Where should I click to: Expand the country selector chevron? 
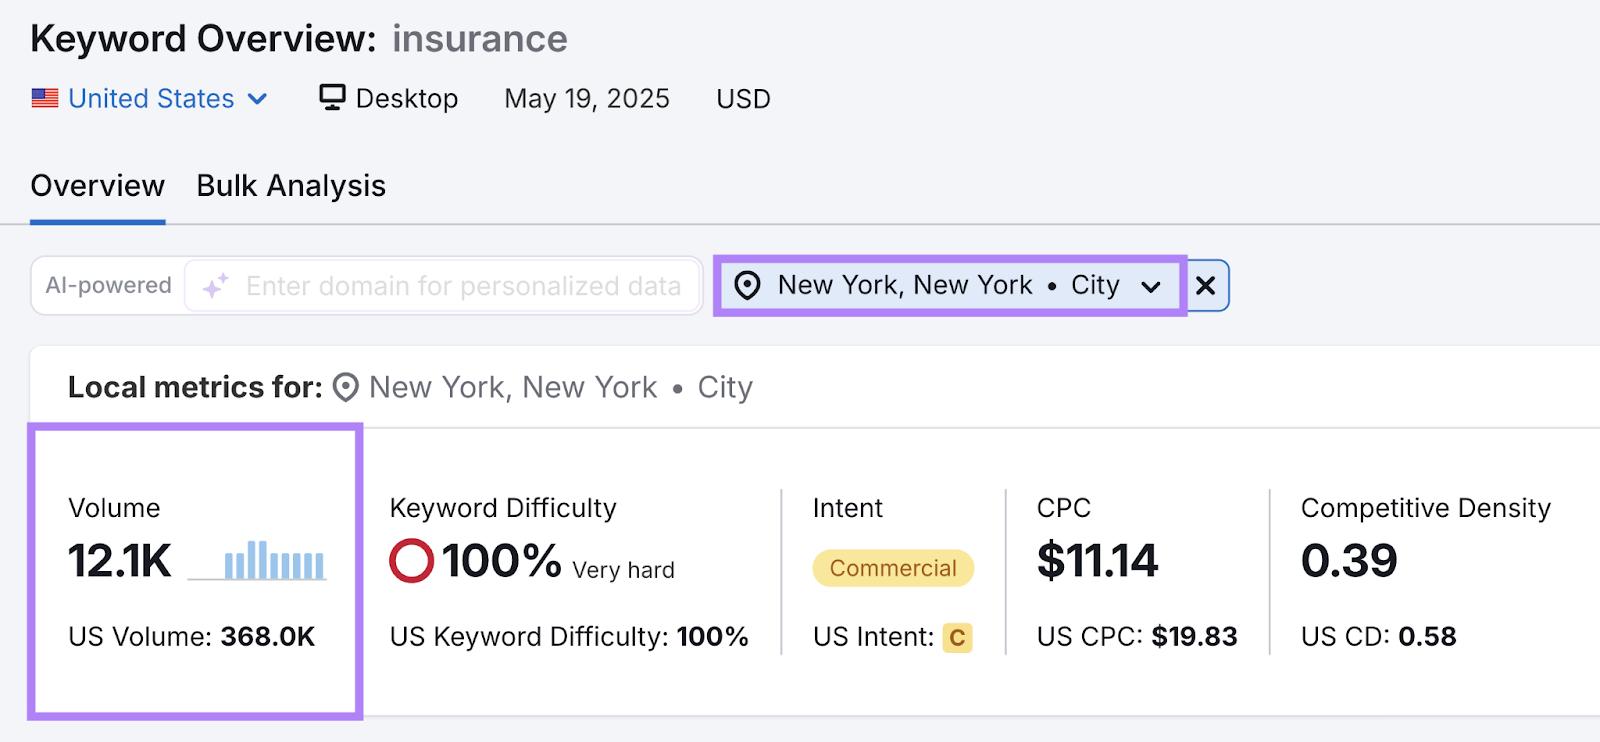257,98
